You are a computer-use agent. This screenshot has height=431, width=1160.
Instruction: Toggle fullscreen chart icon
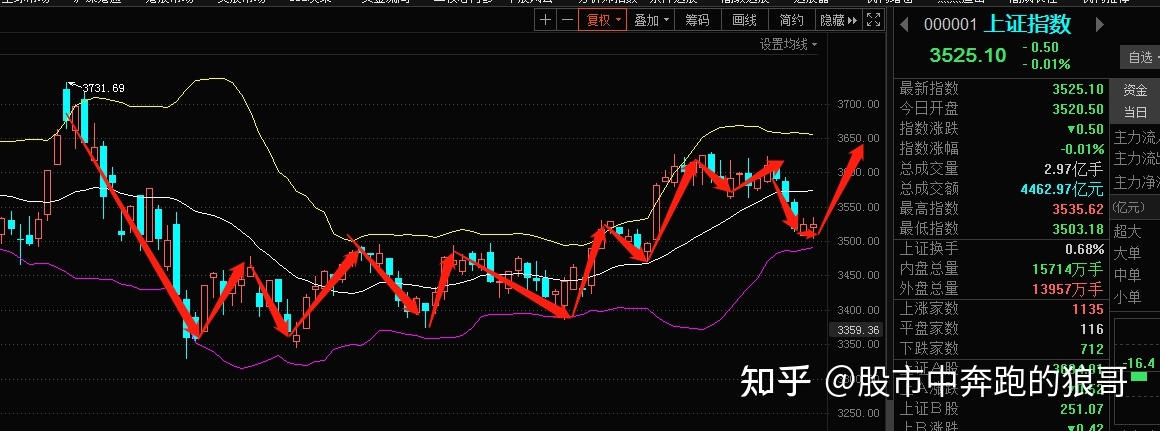pos(873,20)
